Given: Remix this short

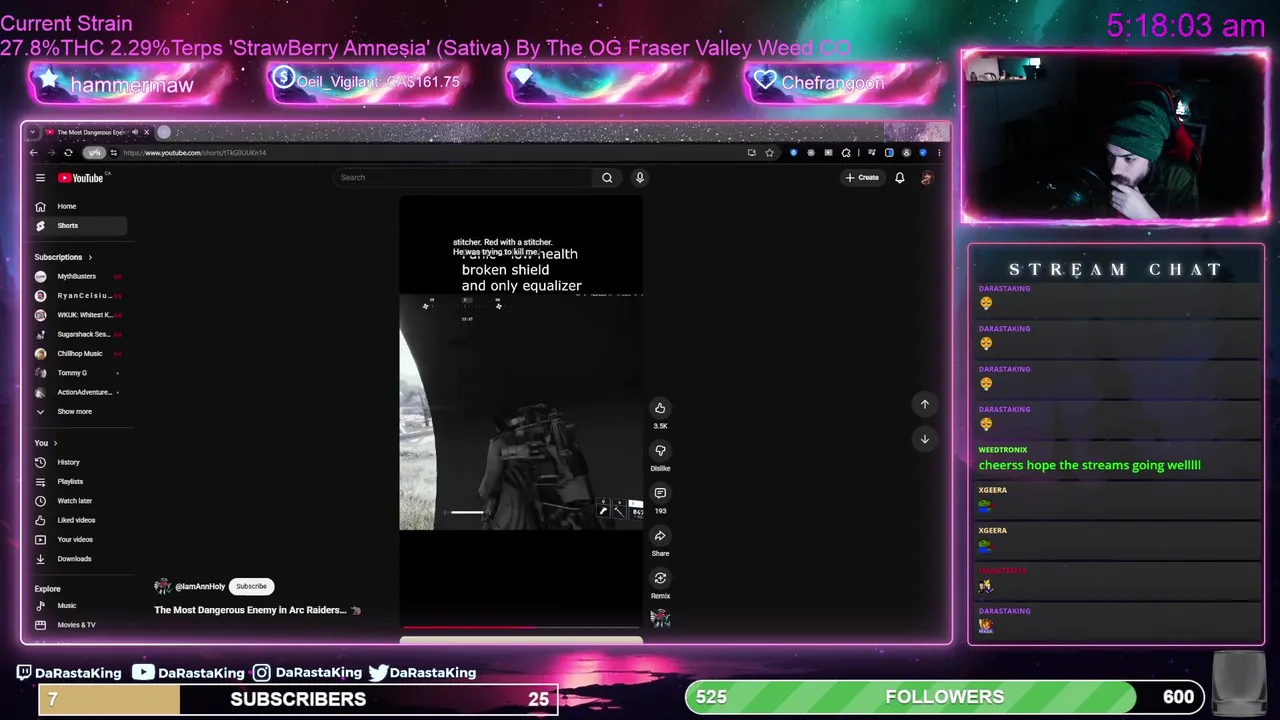Looking at the screenshot, I should (660, 578).
